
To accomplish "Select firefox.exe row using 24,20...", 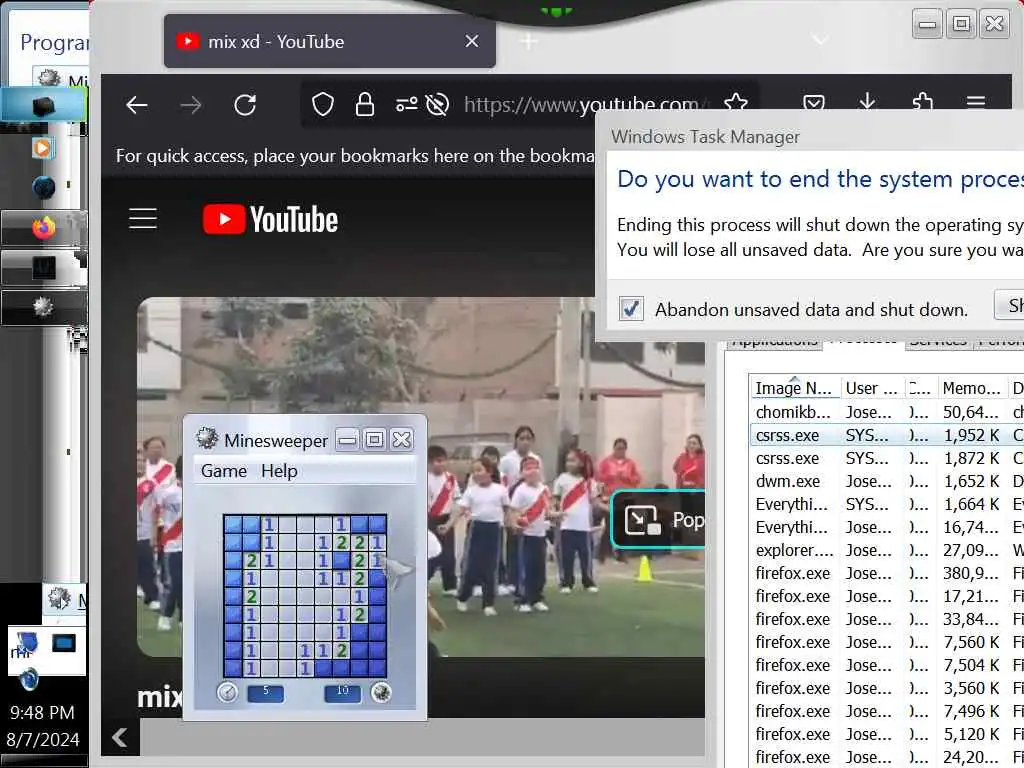I will pos(887,757).
